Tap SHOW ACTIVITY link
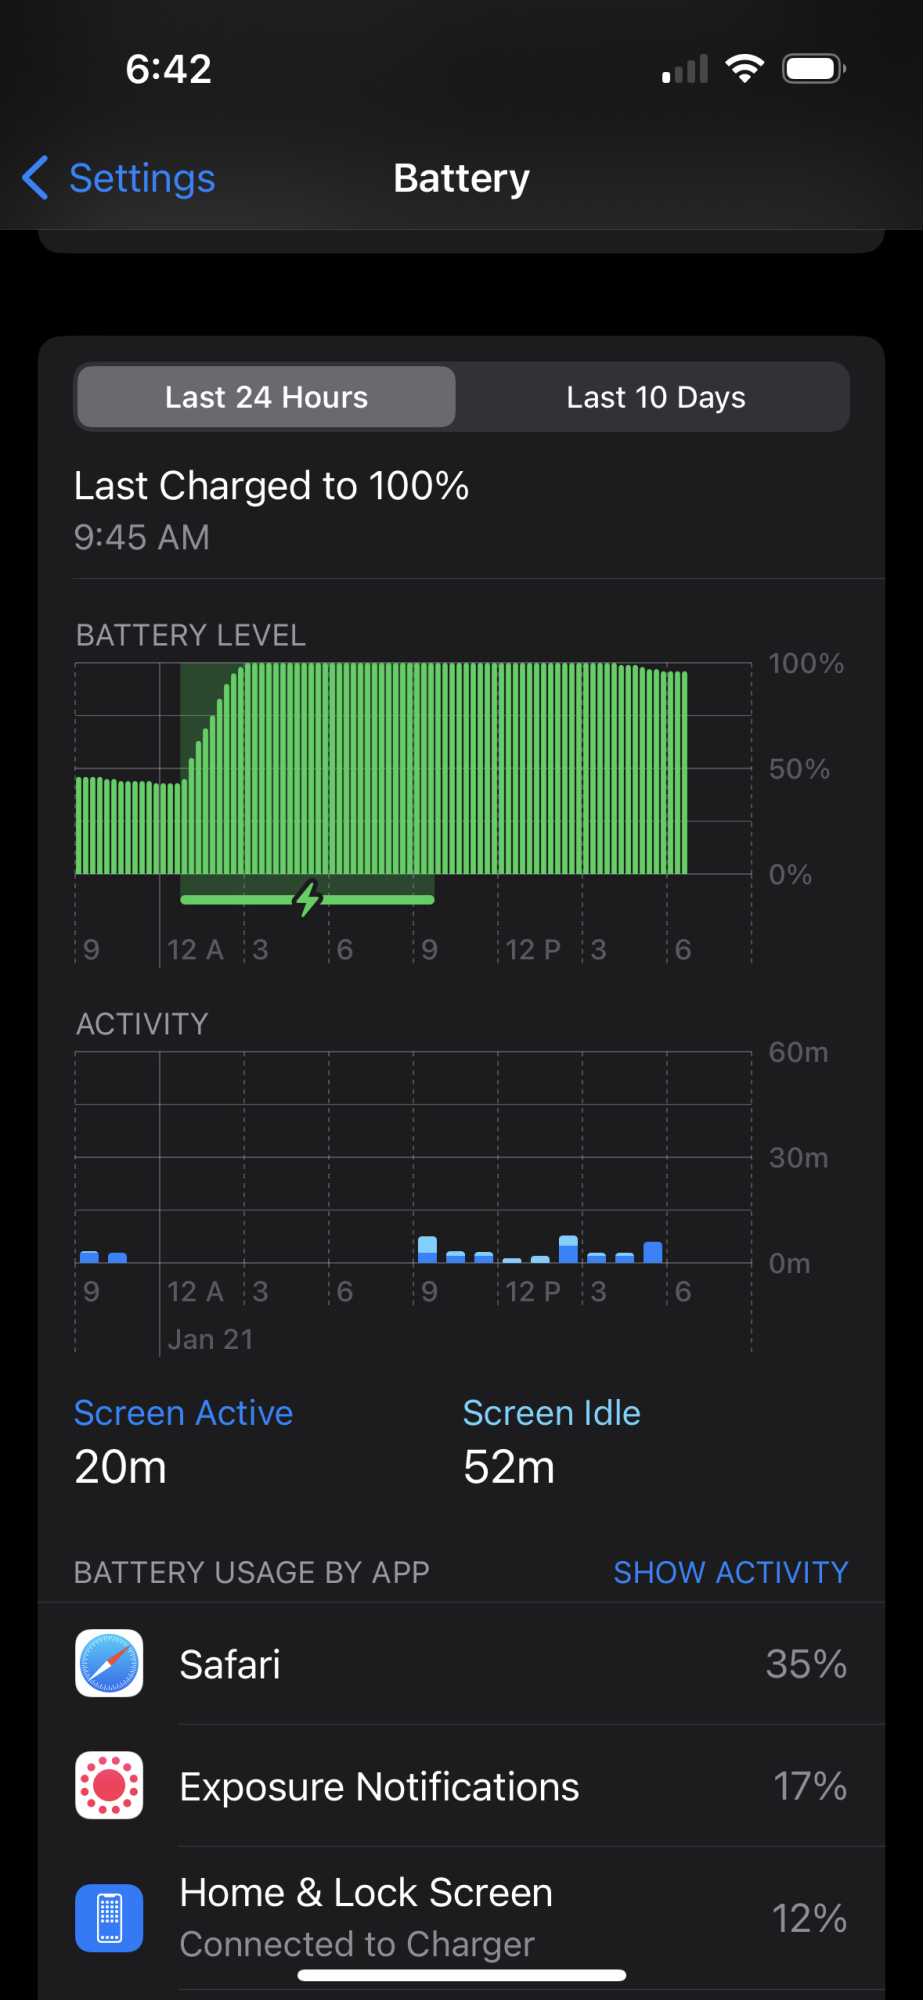The image size is (923, 2000). click(731, 1572)
